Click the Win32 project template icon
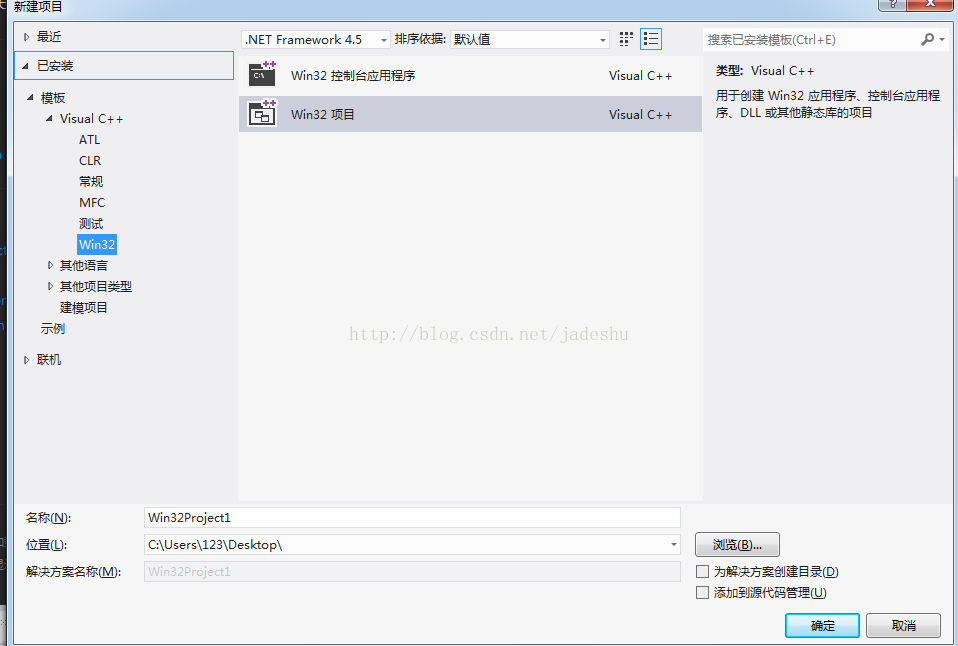The height and width of the screenshot is (646, 958). coord(263,113)
